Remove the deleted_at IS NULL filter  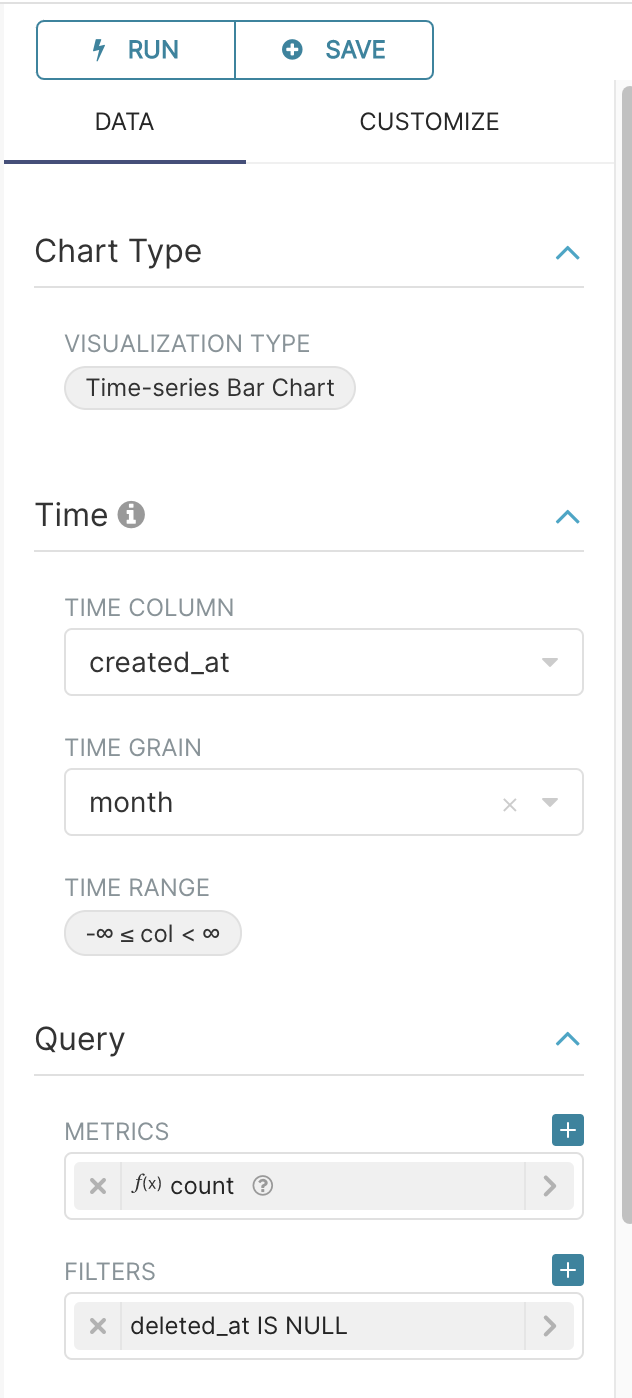tap(98, 1326)
